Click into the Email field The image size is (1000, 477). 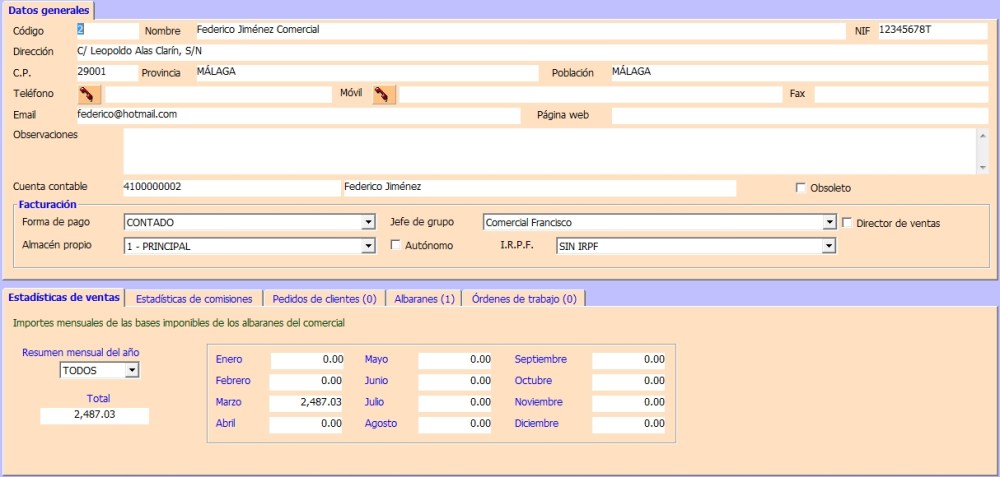(x=298, y=116)
